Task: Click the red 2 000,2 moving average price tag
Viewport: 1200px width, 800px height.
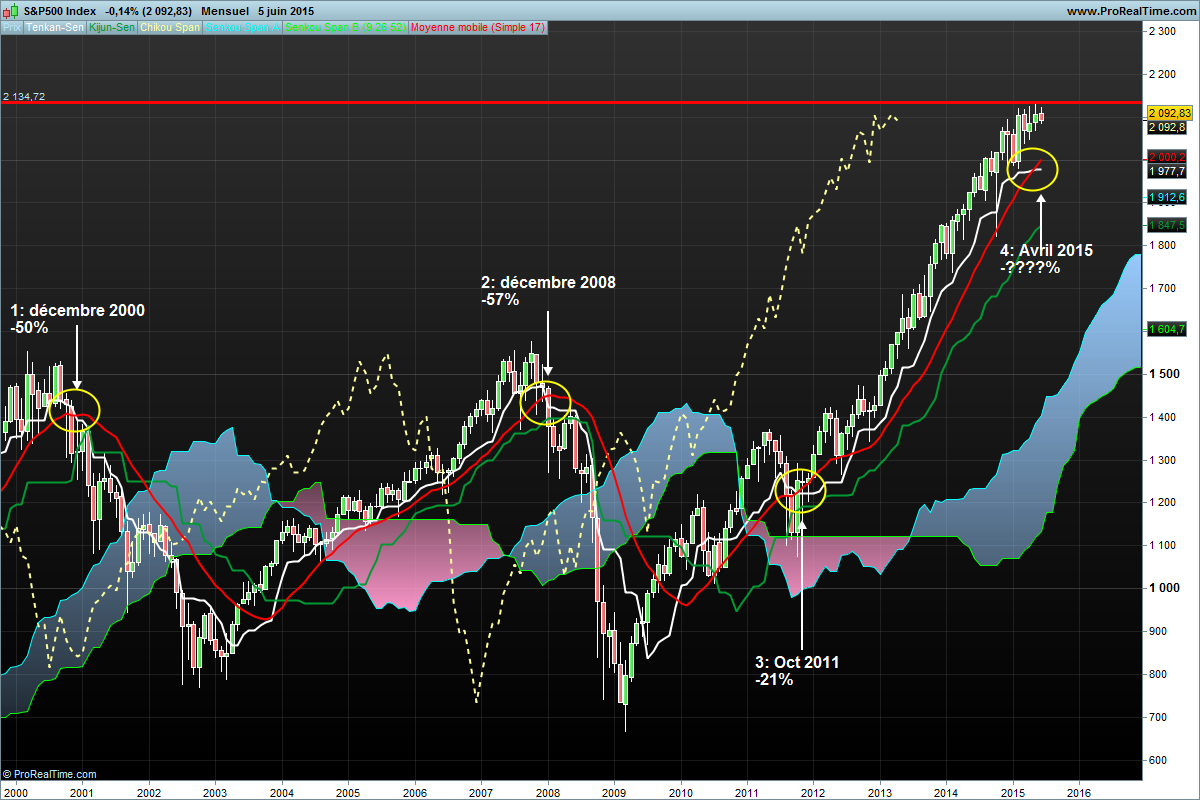Action: click(x=1166, y=158)
